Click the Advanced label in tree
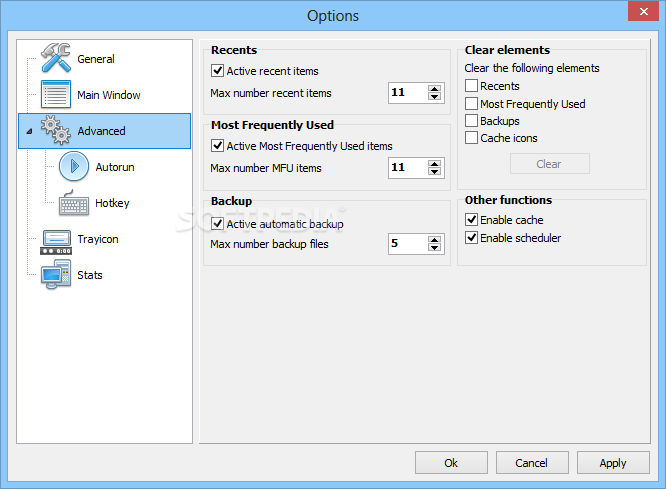Image resolution: width=666 pixels, height=489 pixels. point(101,131)
